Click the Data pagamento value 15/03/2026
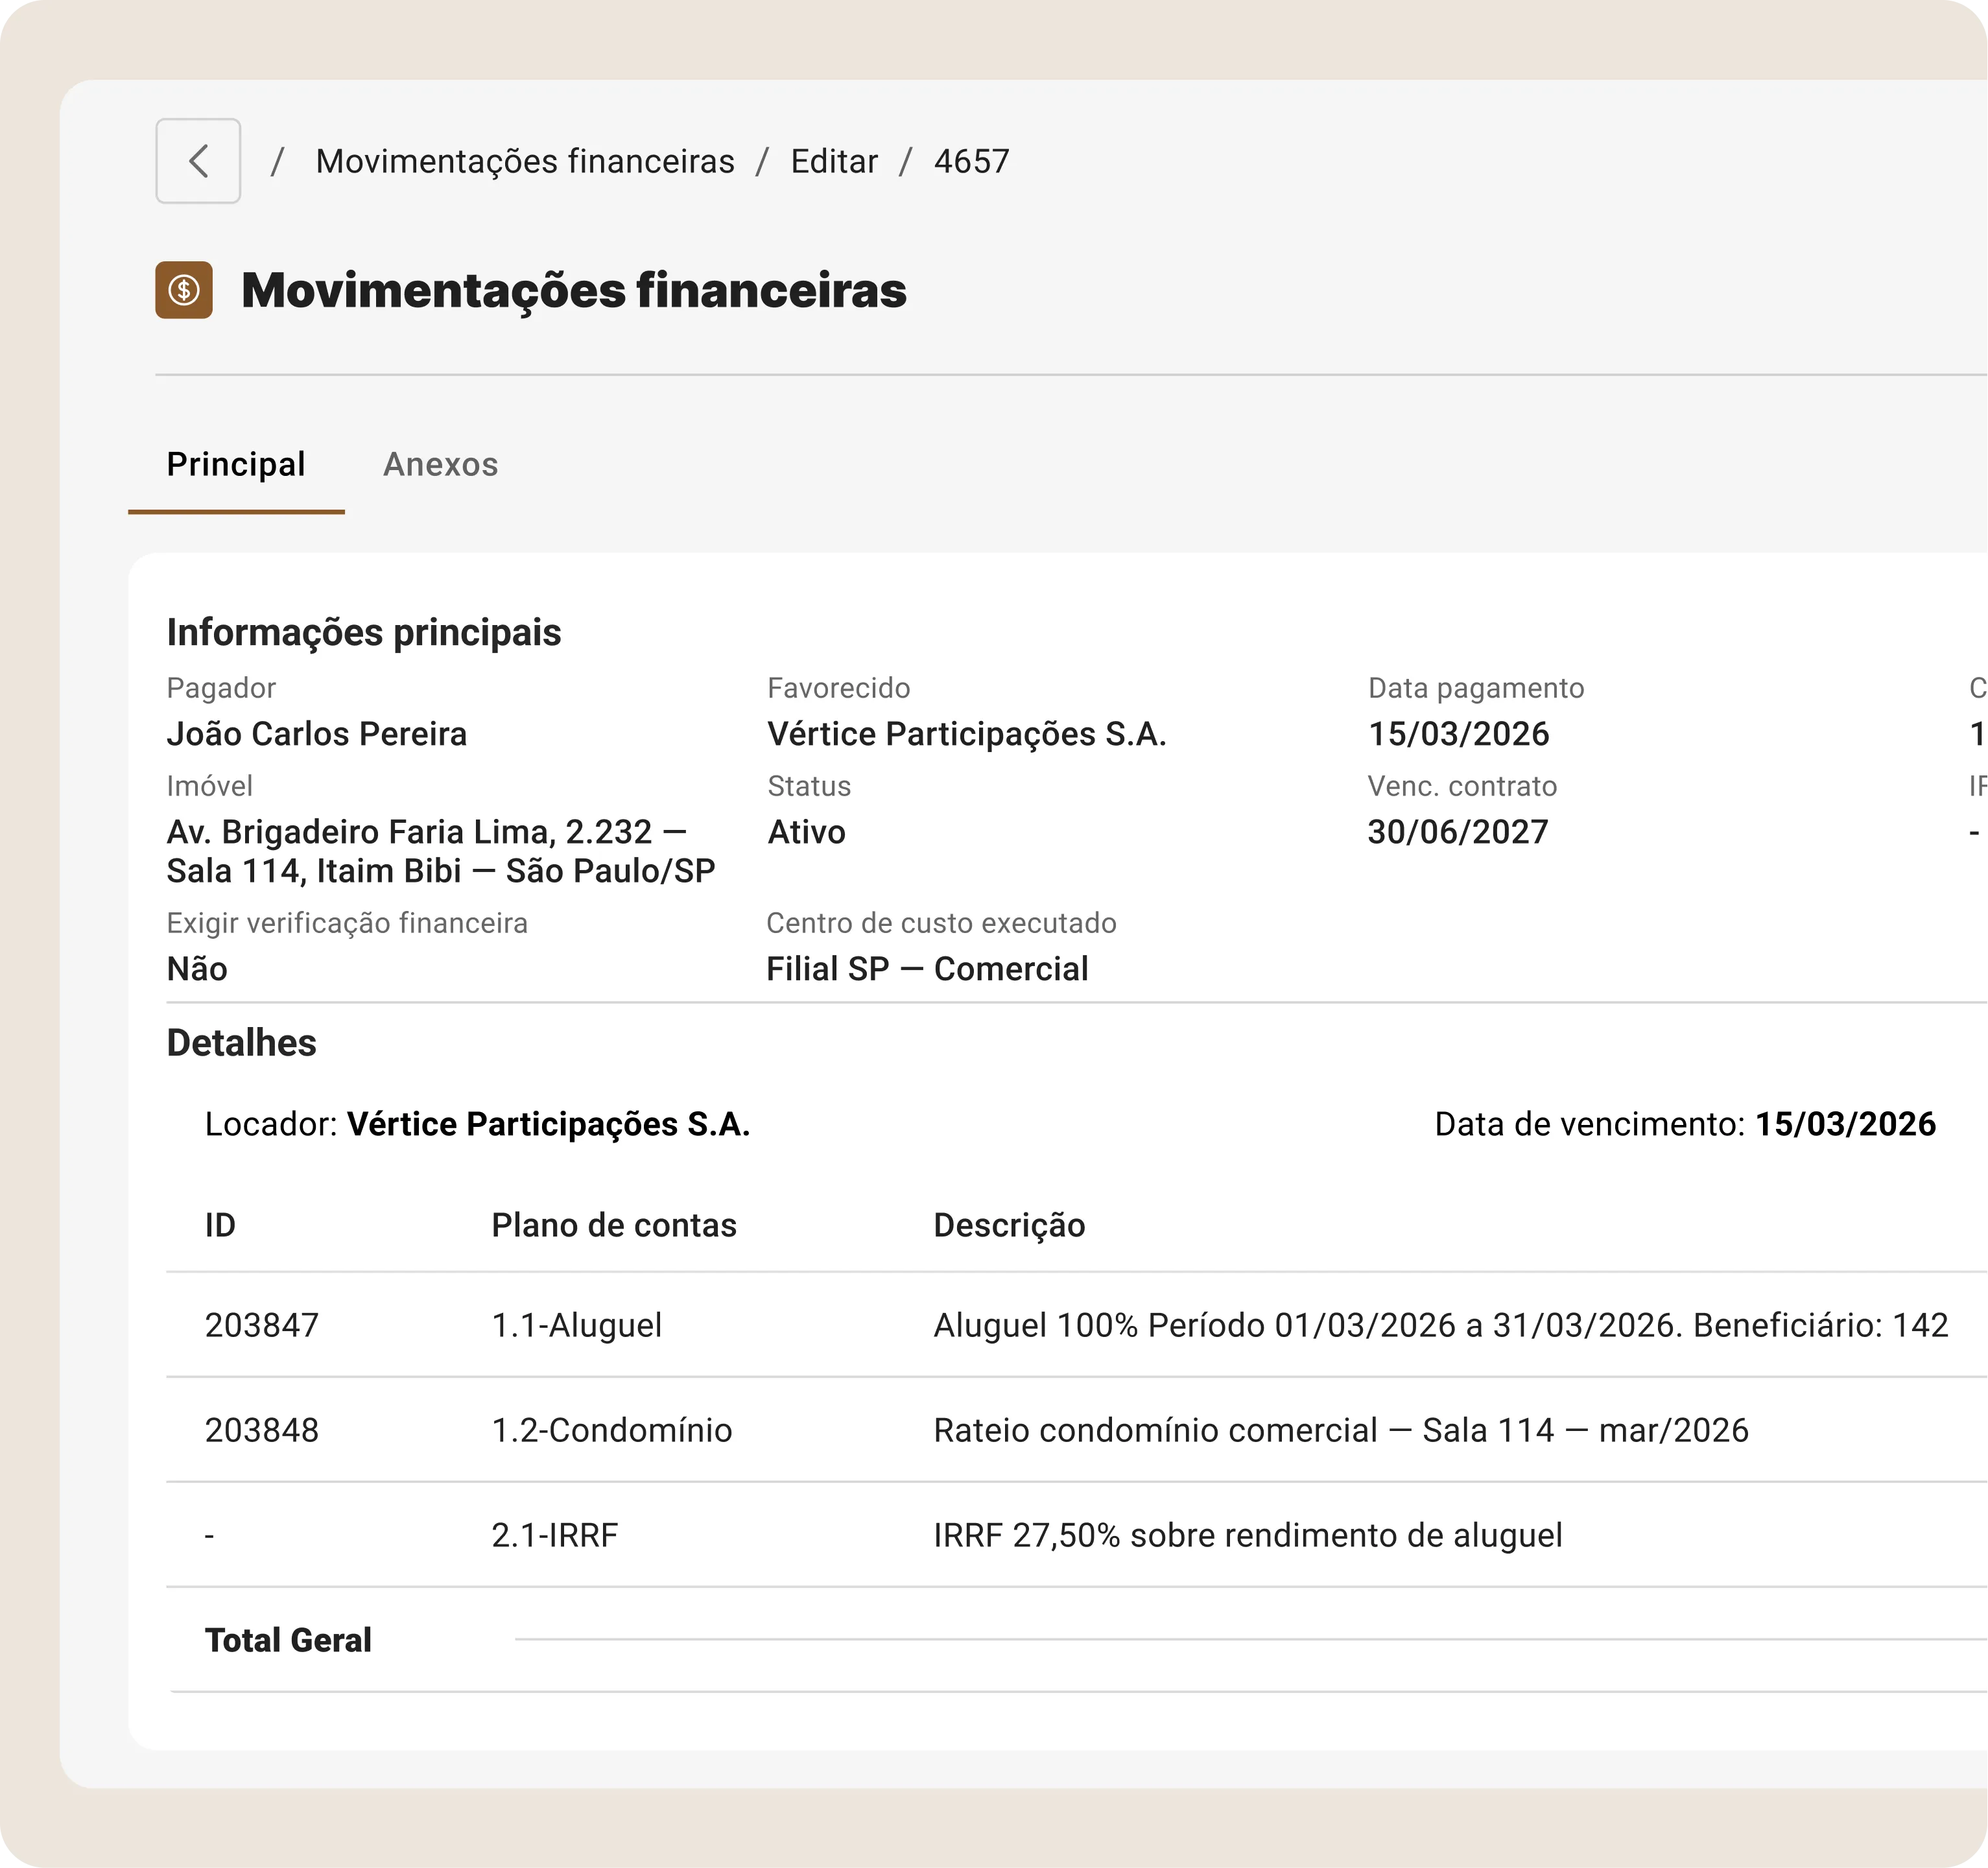 1459,734
